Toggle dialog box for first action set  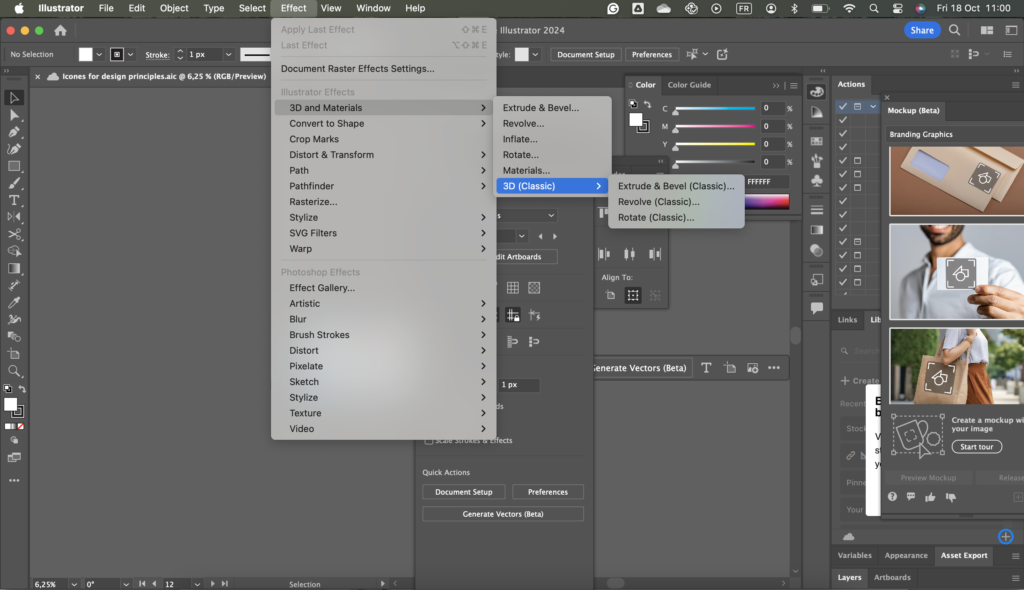(x=857, y=106)
